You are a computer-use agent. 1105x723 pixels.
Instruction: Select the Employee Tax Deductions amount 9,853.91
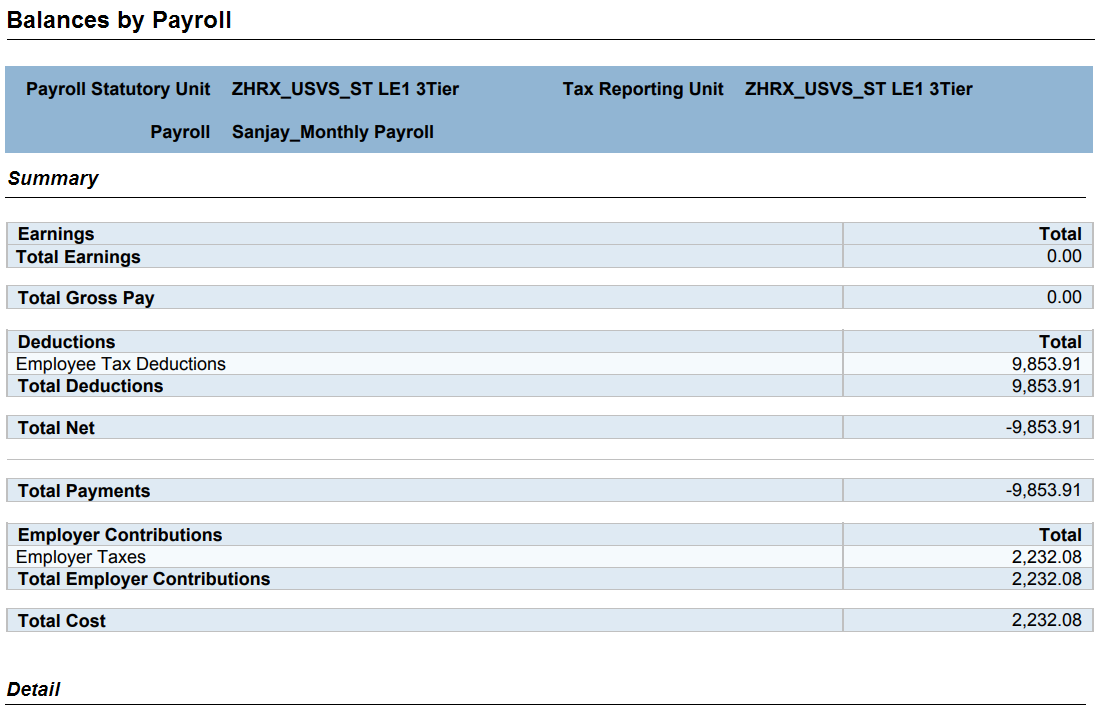[x=1047, y=364]
